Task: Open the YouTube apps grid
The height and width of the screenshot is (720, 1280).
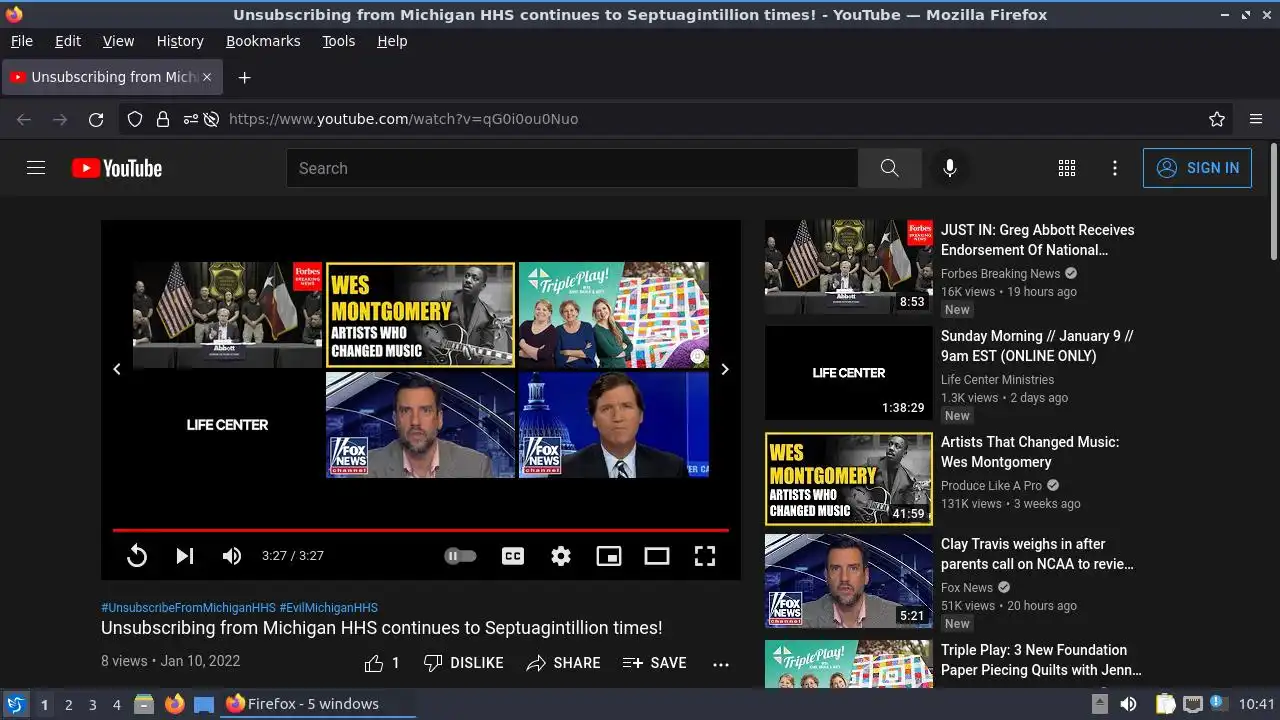Action: click(1067, 168)
